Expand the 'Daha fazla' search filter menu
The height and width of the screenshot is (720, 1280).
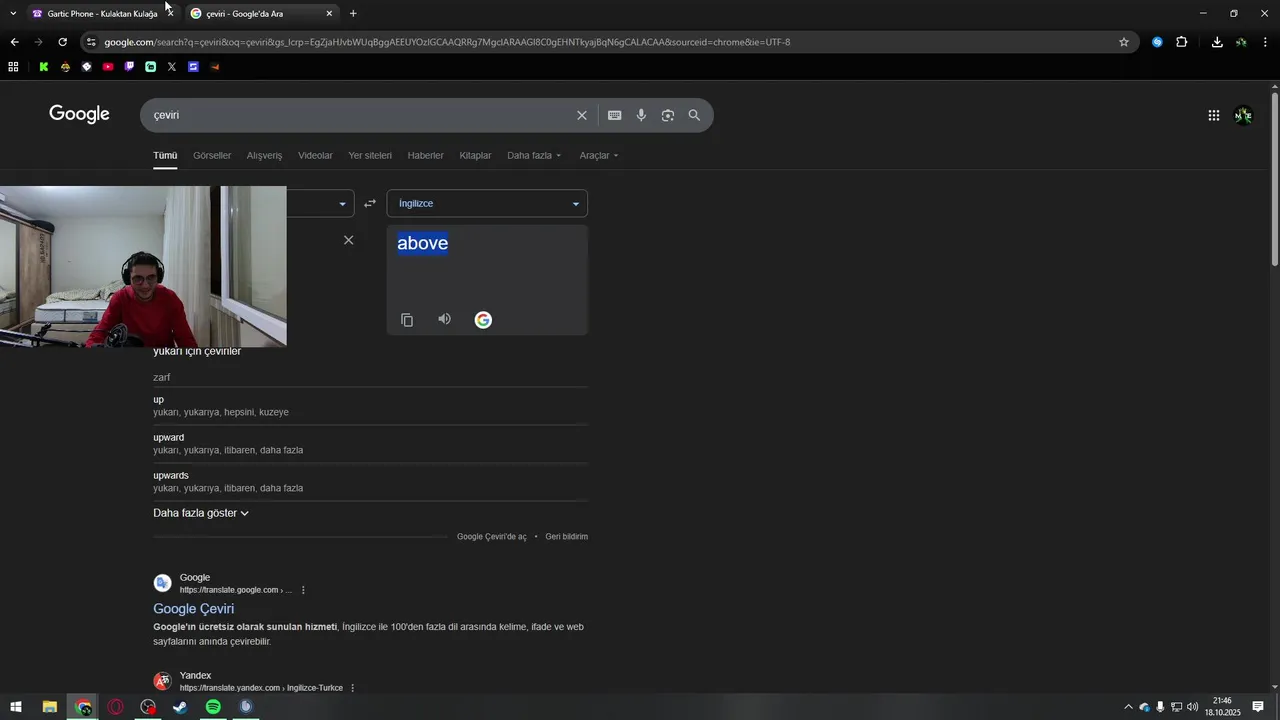(534, 155)
